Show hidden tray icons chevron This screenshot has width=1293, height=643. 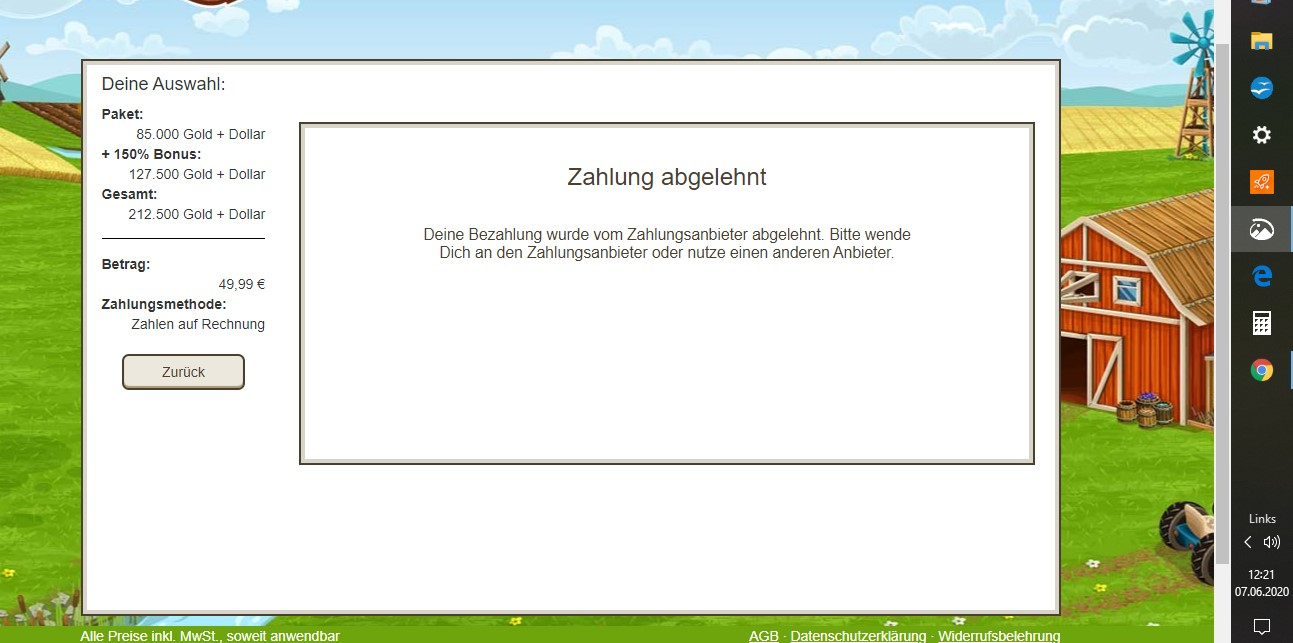[x=1247, y=542]
